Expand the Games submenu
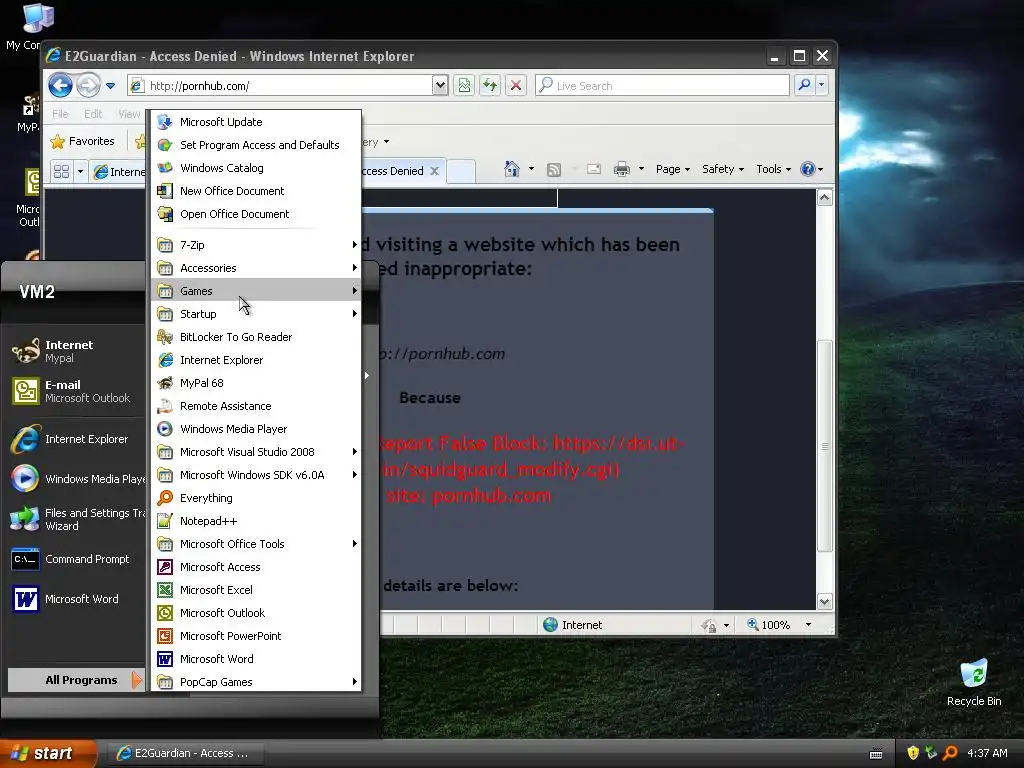 (x=256, y=291)
